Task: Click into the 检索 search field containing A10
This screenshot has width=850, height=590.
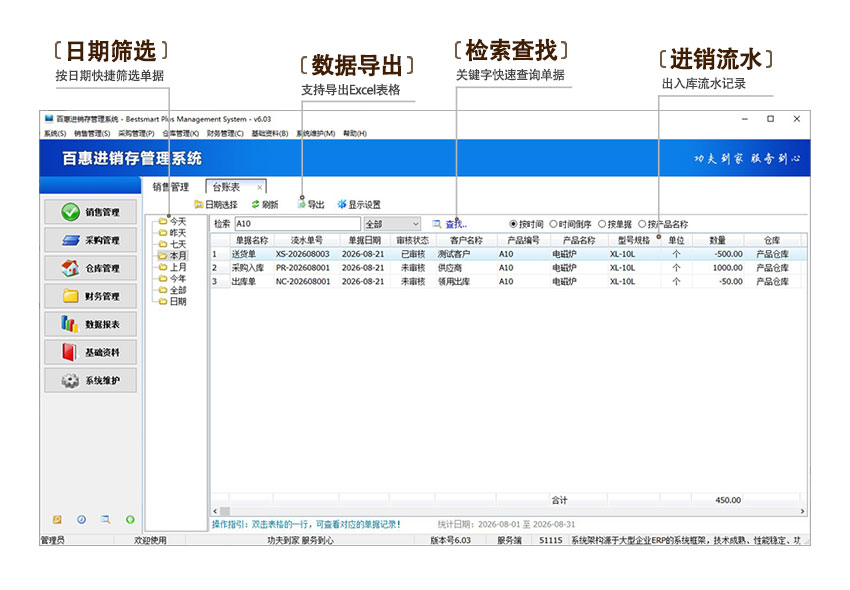Action: (x=298, y=223)
